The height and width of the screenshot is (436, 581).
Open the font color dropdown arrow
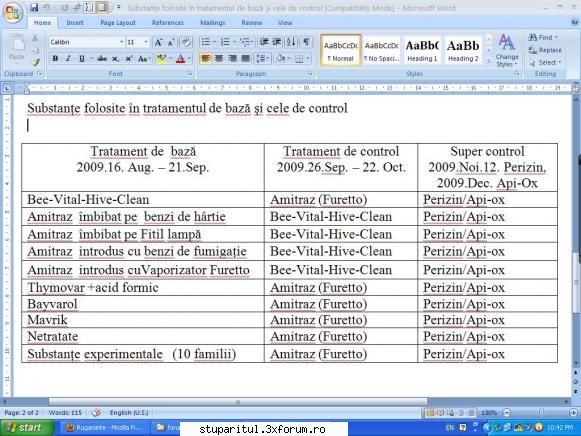(x=189, y=59)
